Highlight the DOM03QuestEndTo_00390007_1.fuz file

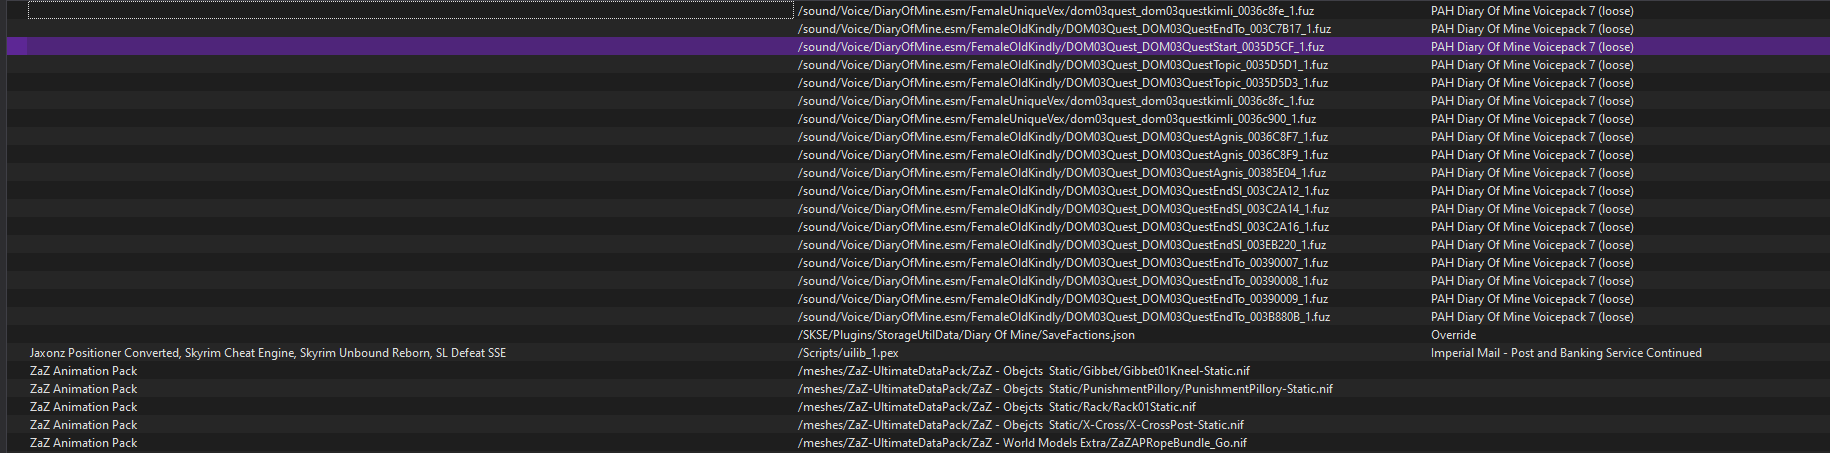[1062, 263]
